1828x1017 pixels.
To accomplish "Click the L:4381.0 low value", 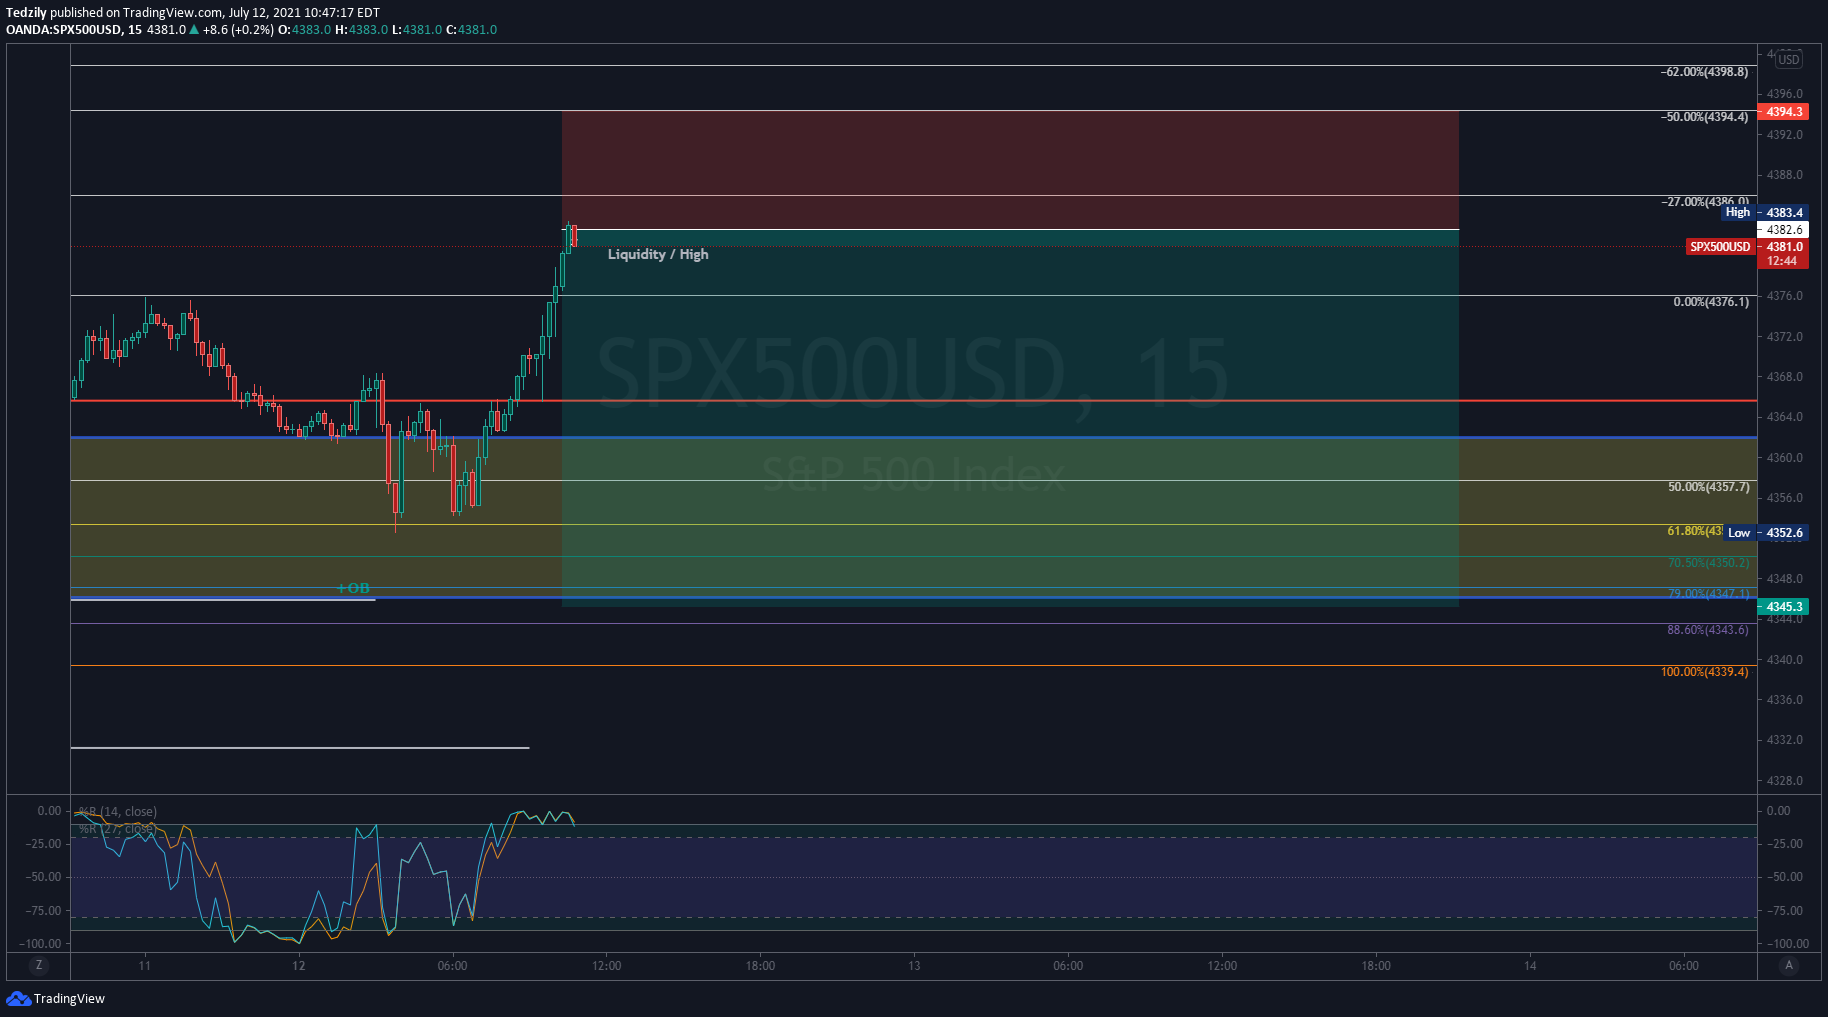I will click(416, 30).
